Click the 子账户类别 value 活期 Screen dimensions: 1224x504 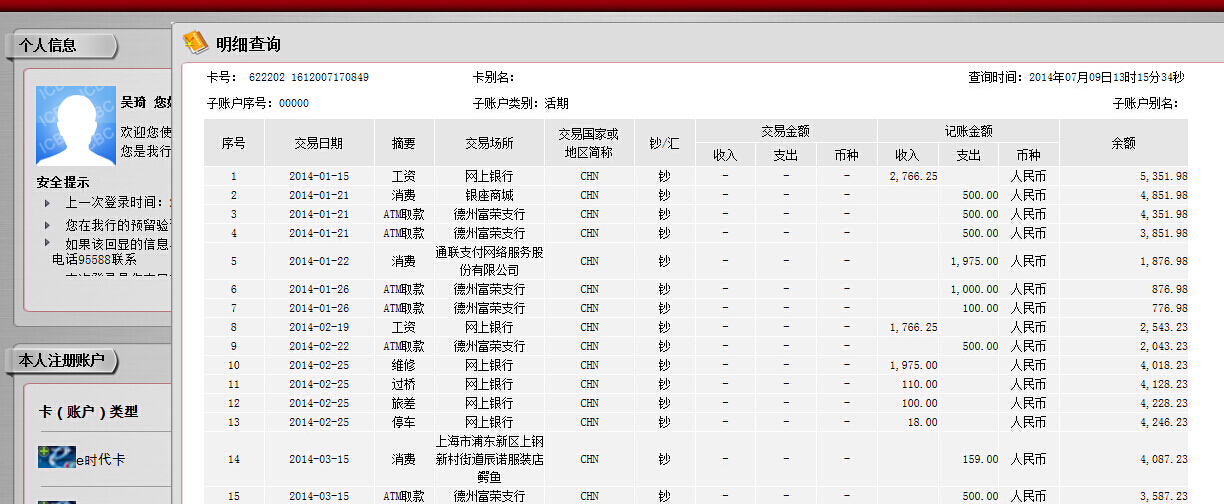point(556,103)
